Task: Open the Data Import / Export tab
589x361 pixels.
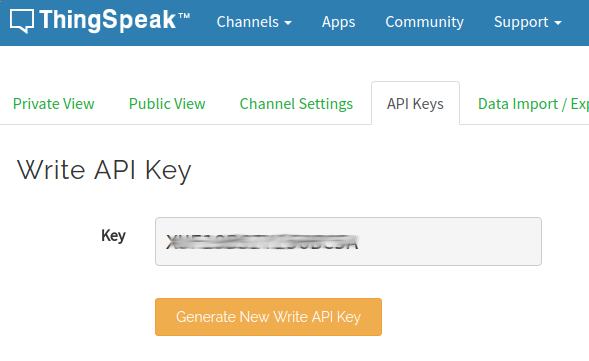Action: (x=533, y=104)
